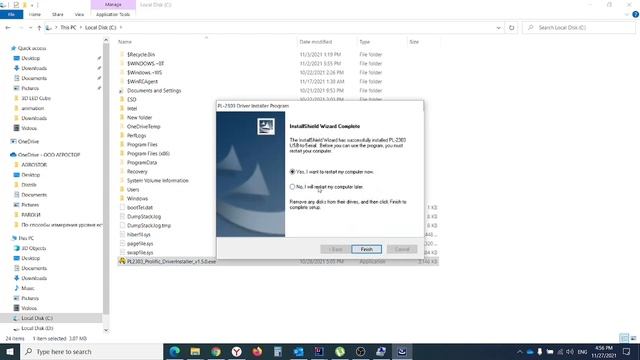The height and width of the screenshot is (360, 640).
Task: Open Explorer help question mark icon
Action: [x=635, y=14]
